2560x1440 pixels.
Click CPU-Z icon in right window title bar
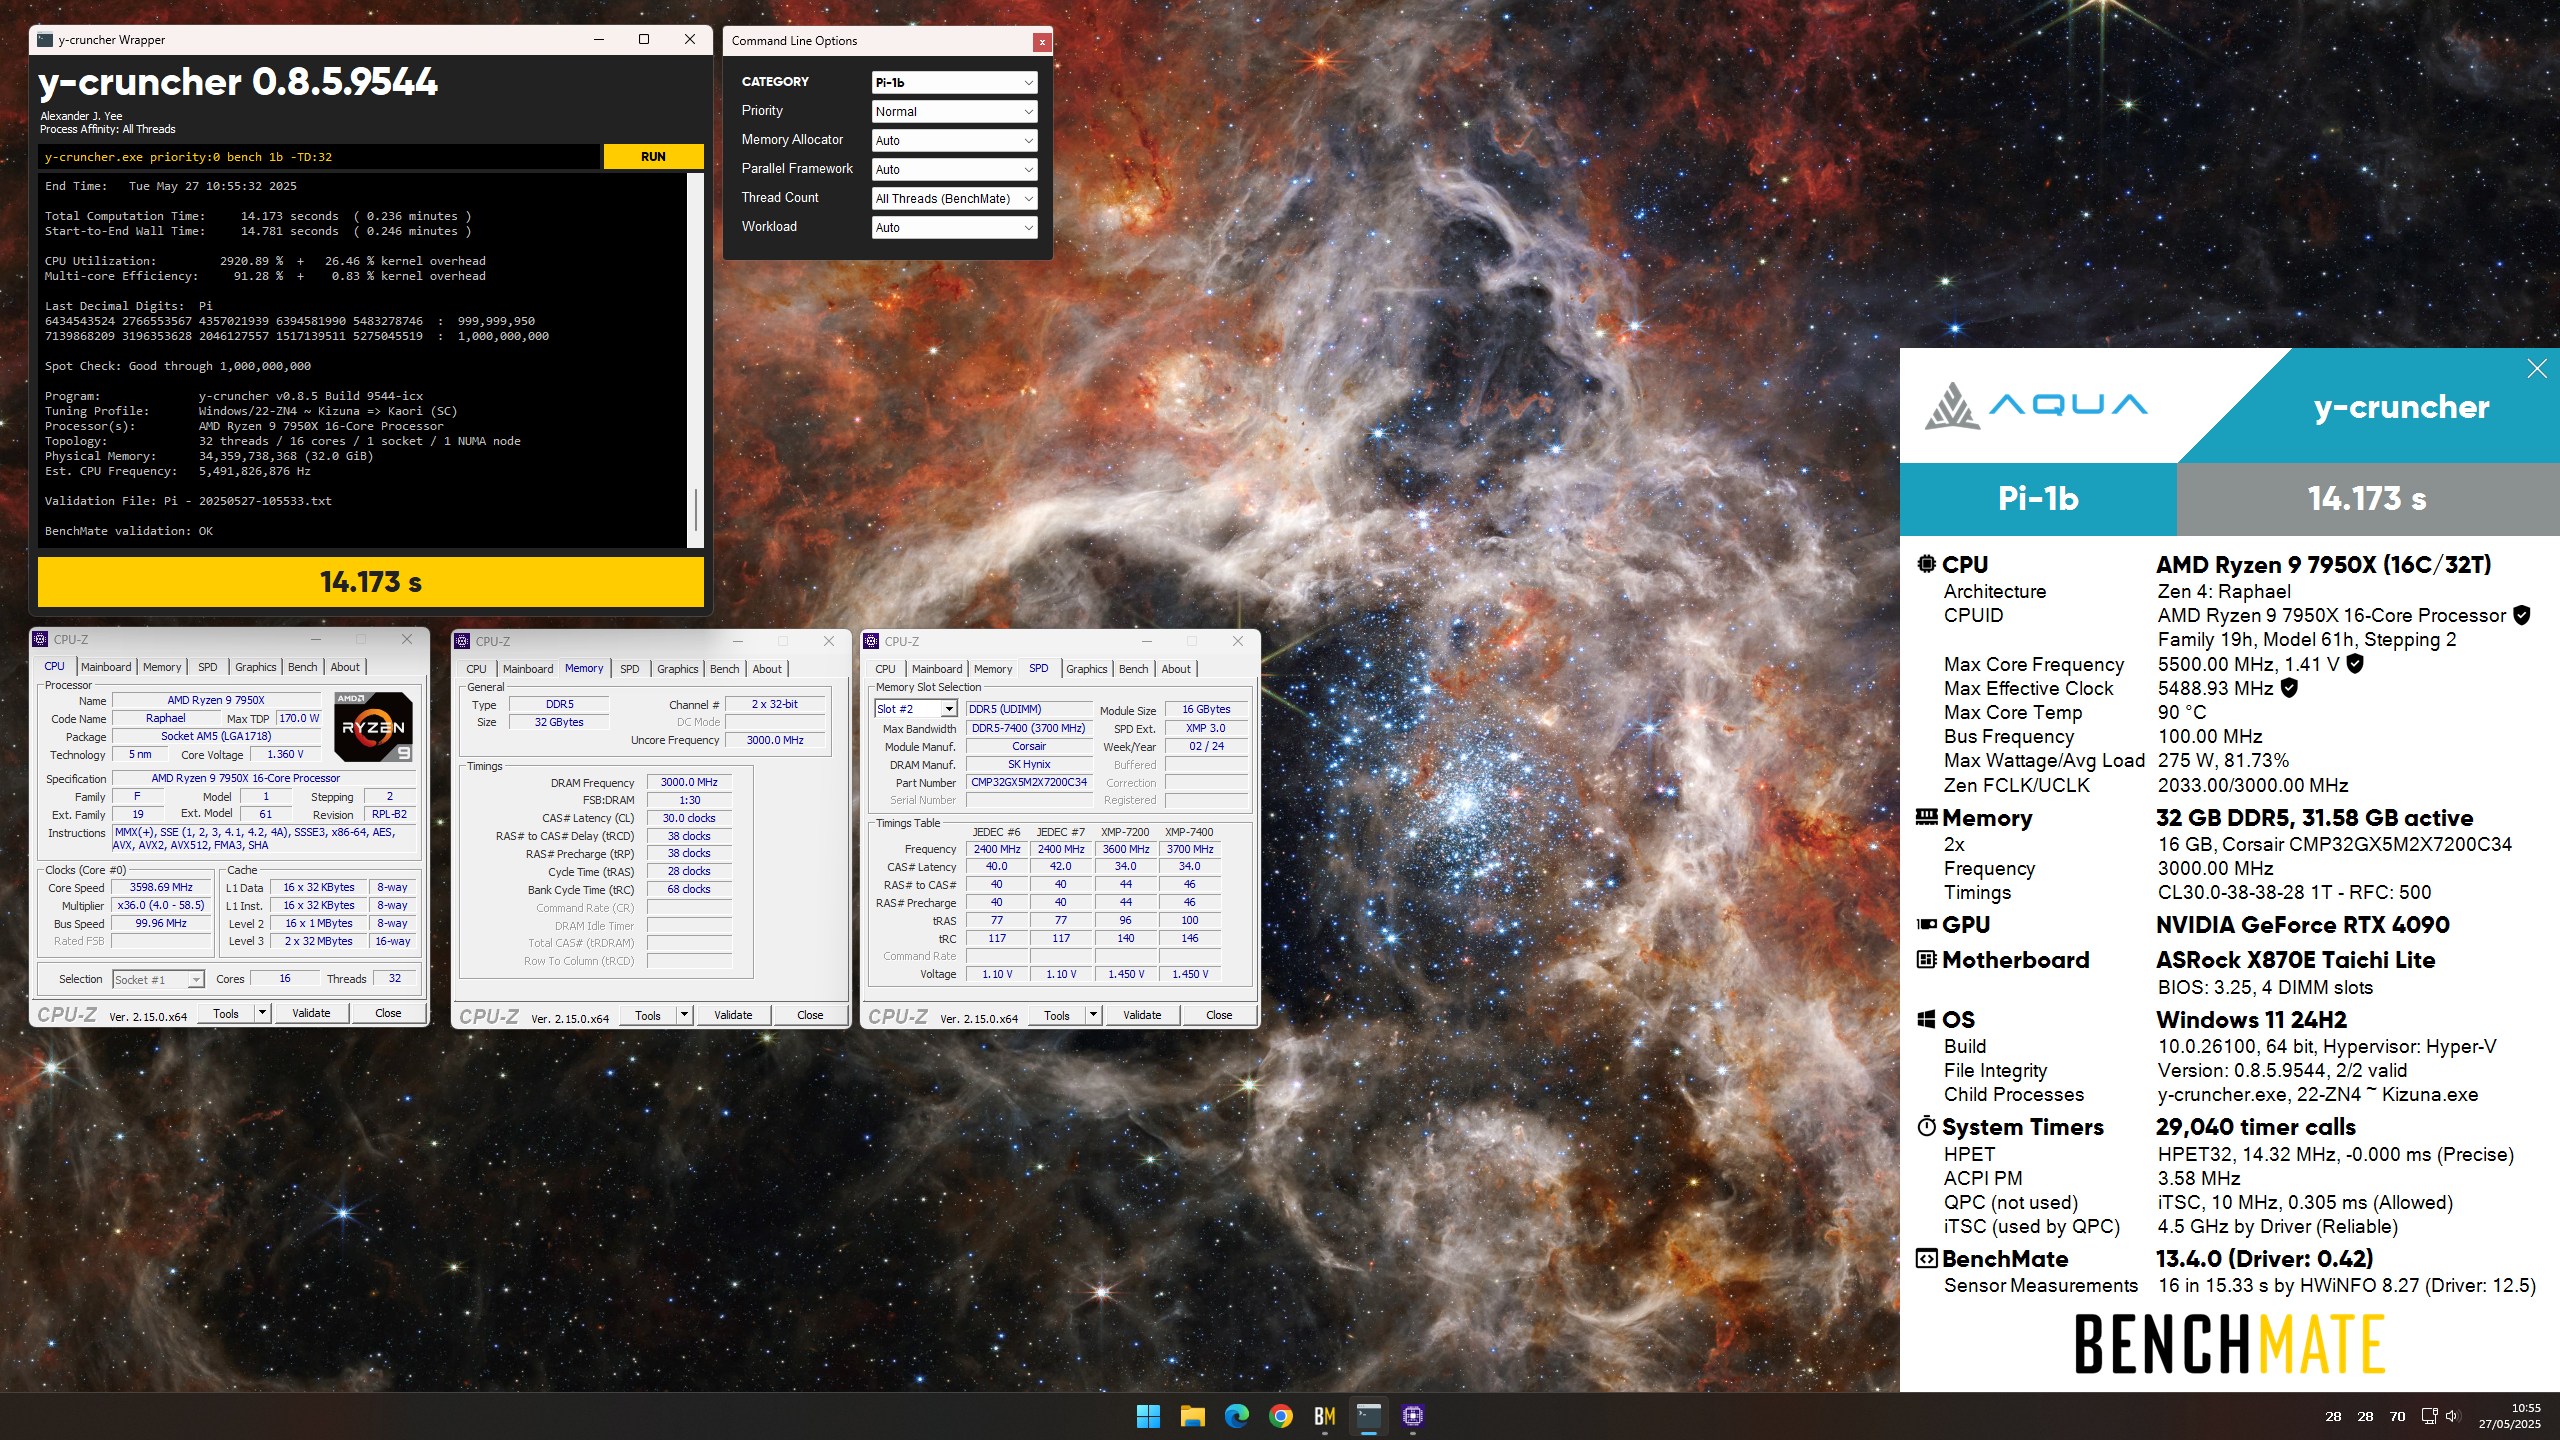[872, 641]
